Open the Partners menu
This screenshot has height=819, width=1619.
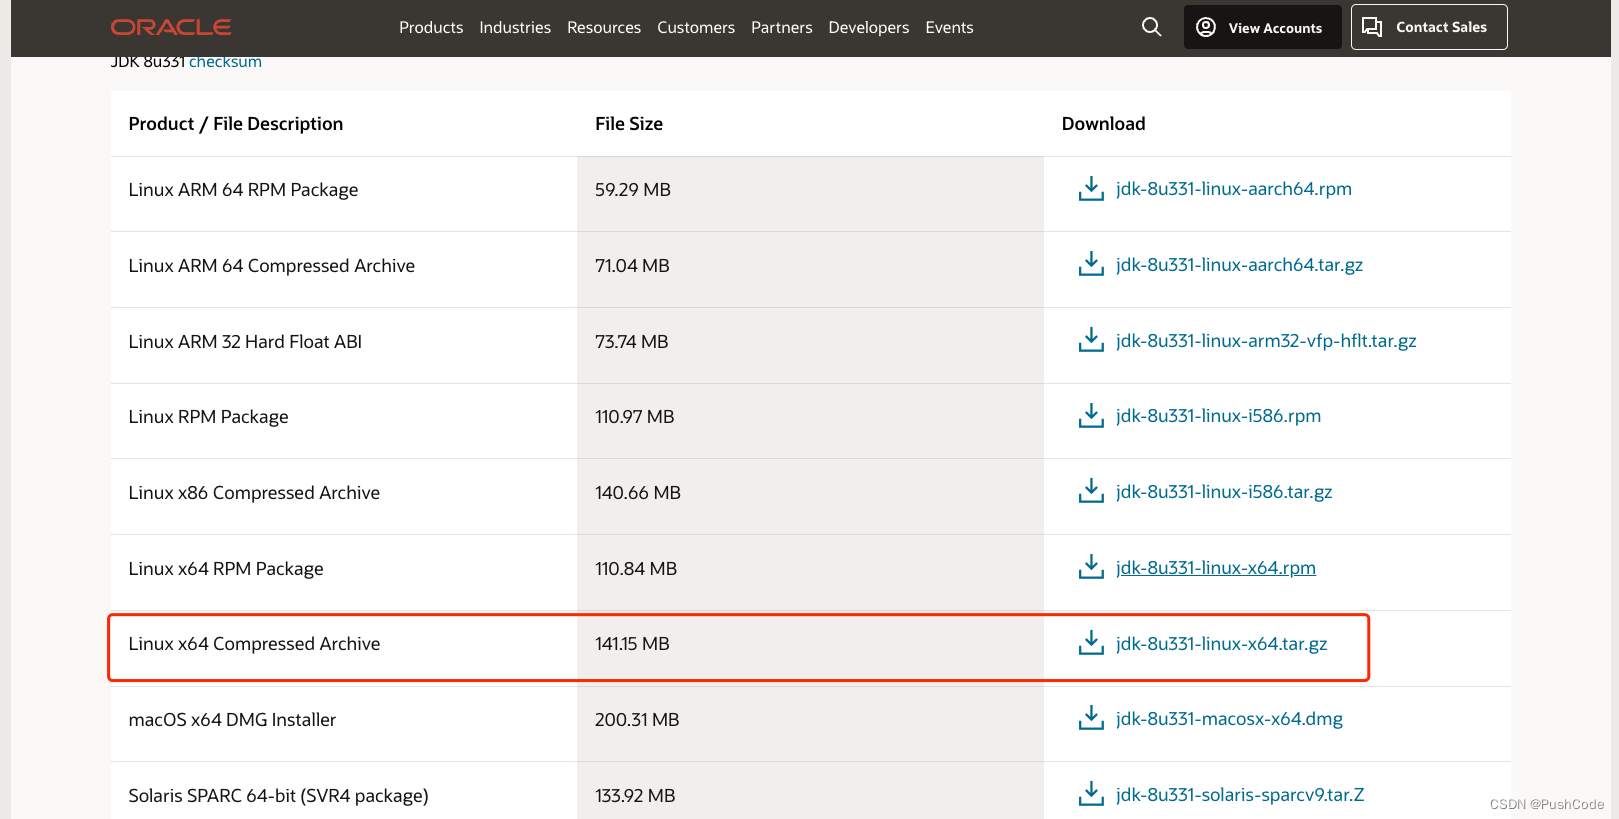pyautogui.click(x=782, y=27)
